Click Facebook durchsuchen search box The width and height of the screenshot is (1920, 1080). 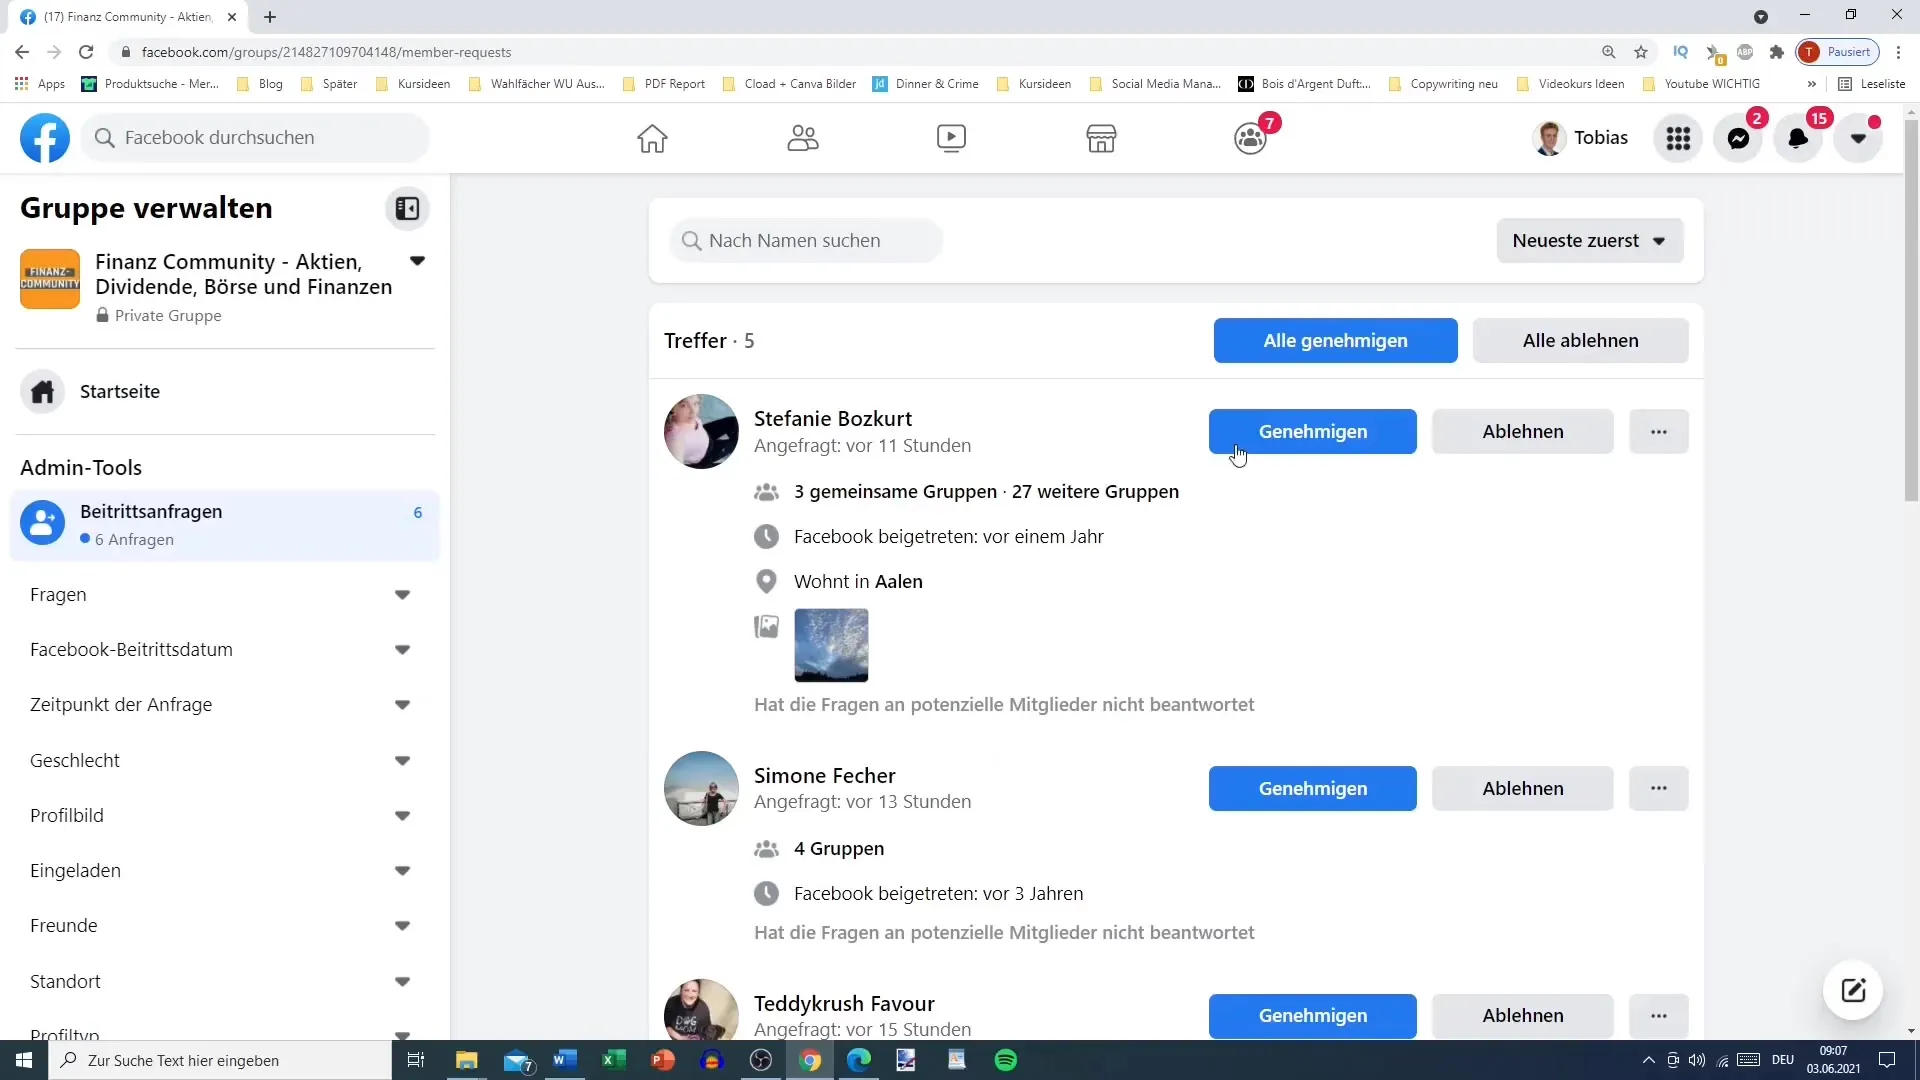(x=256, y=138)
